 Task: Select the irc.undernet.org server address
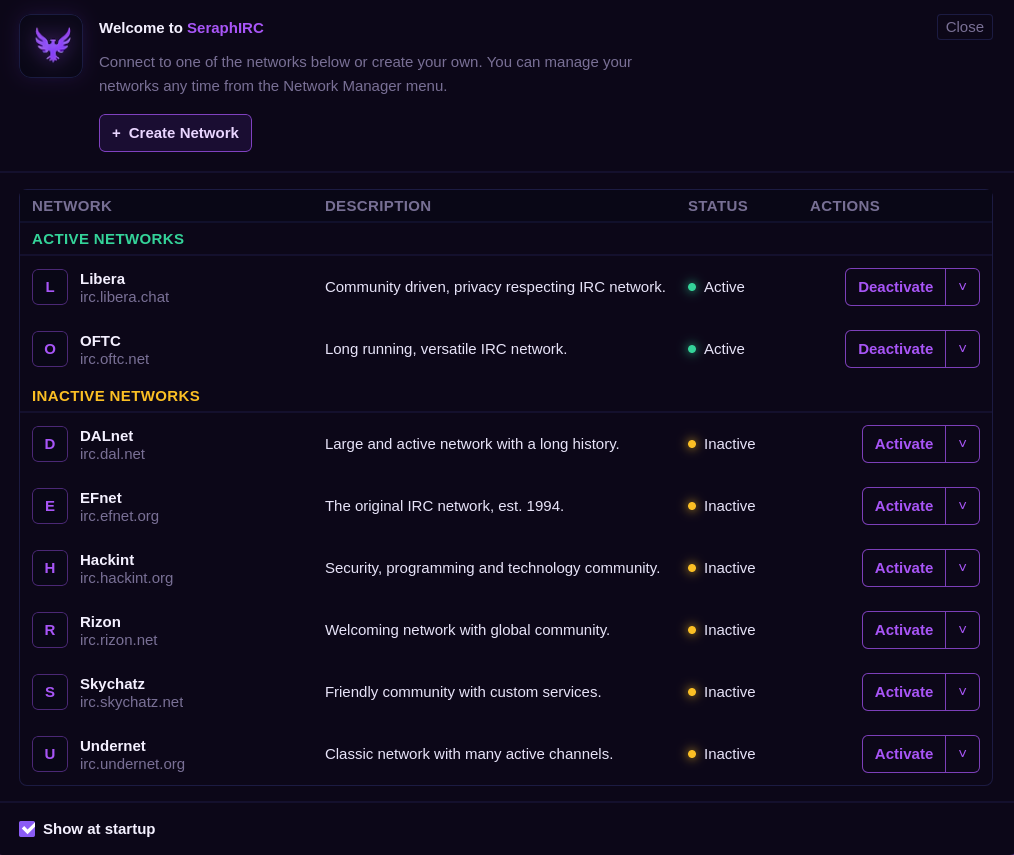point(133,765)
